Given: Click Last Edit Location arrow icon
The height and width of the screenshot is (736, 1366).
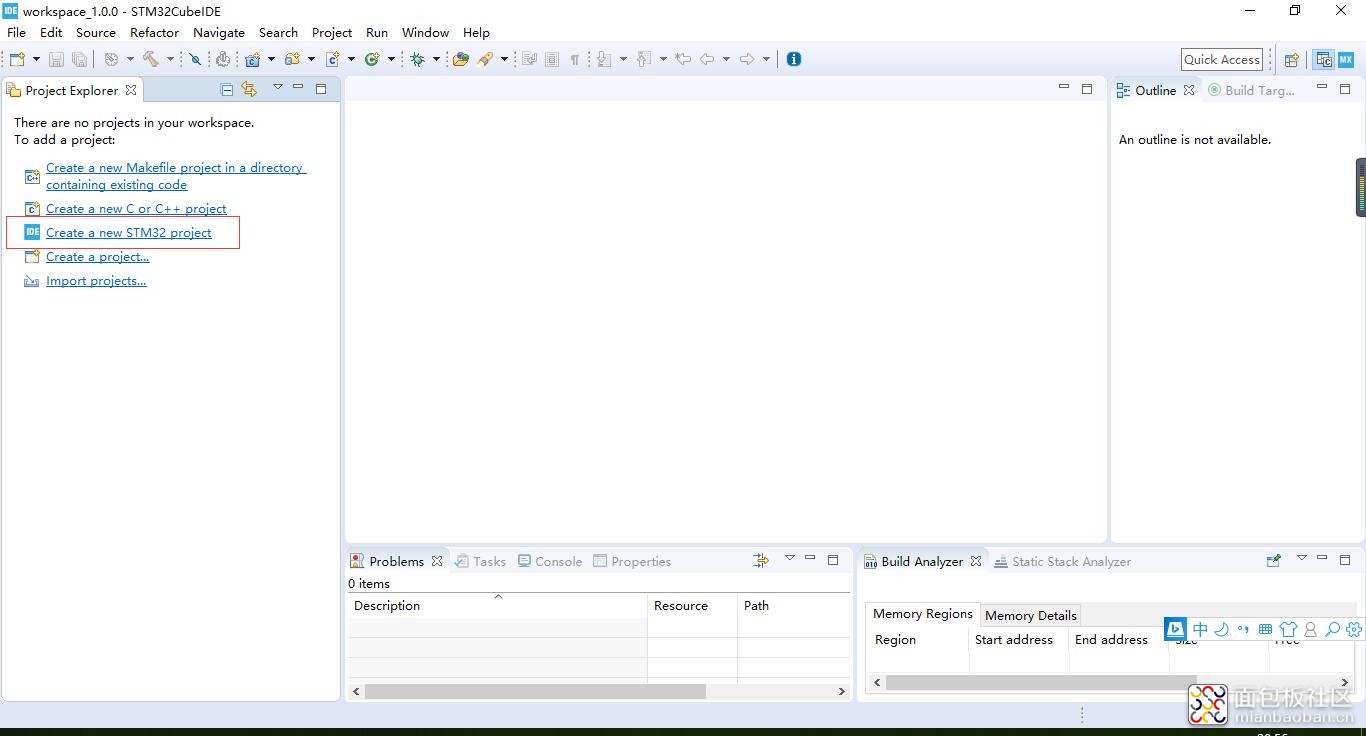Looking at the screenshot, I should click(x=683, y=60).
